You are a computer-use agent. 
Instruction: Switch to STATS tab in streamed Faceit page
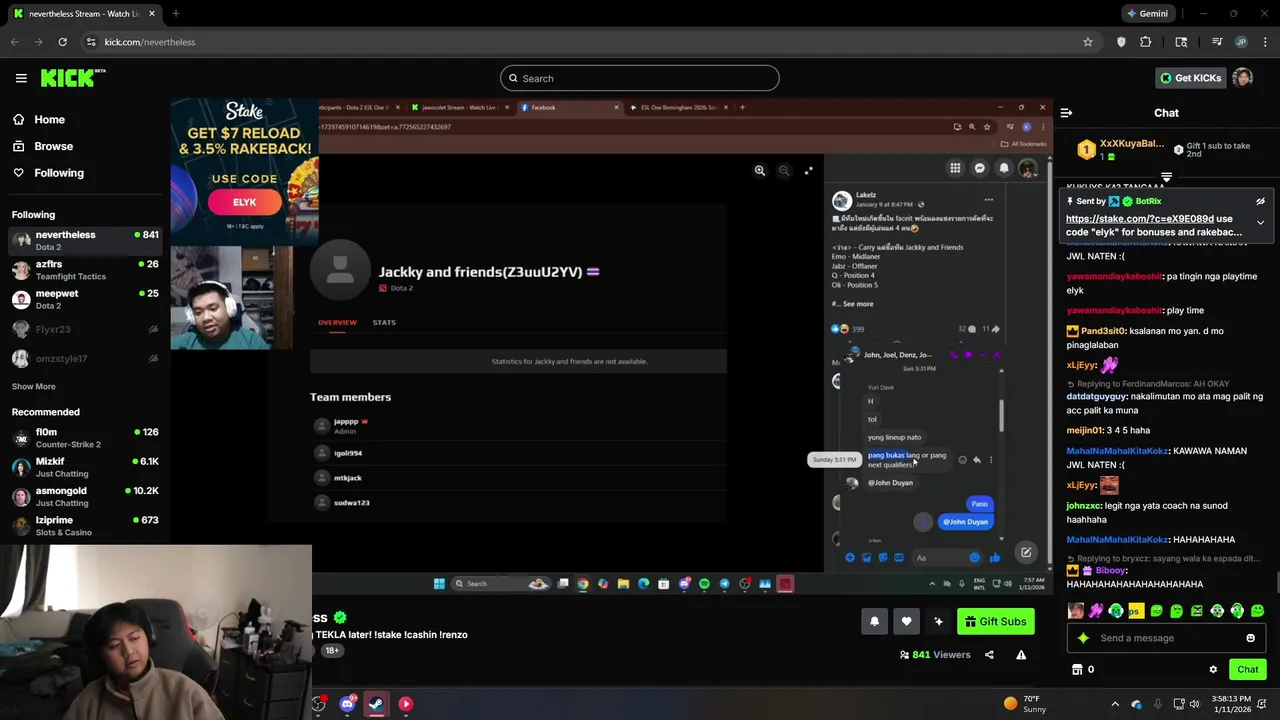pos(384,322)
